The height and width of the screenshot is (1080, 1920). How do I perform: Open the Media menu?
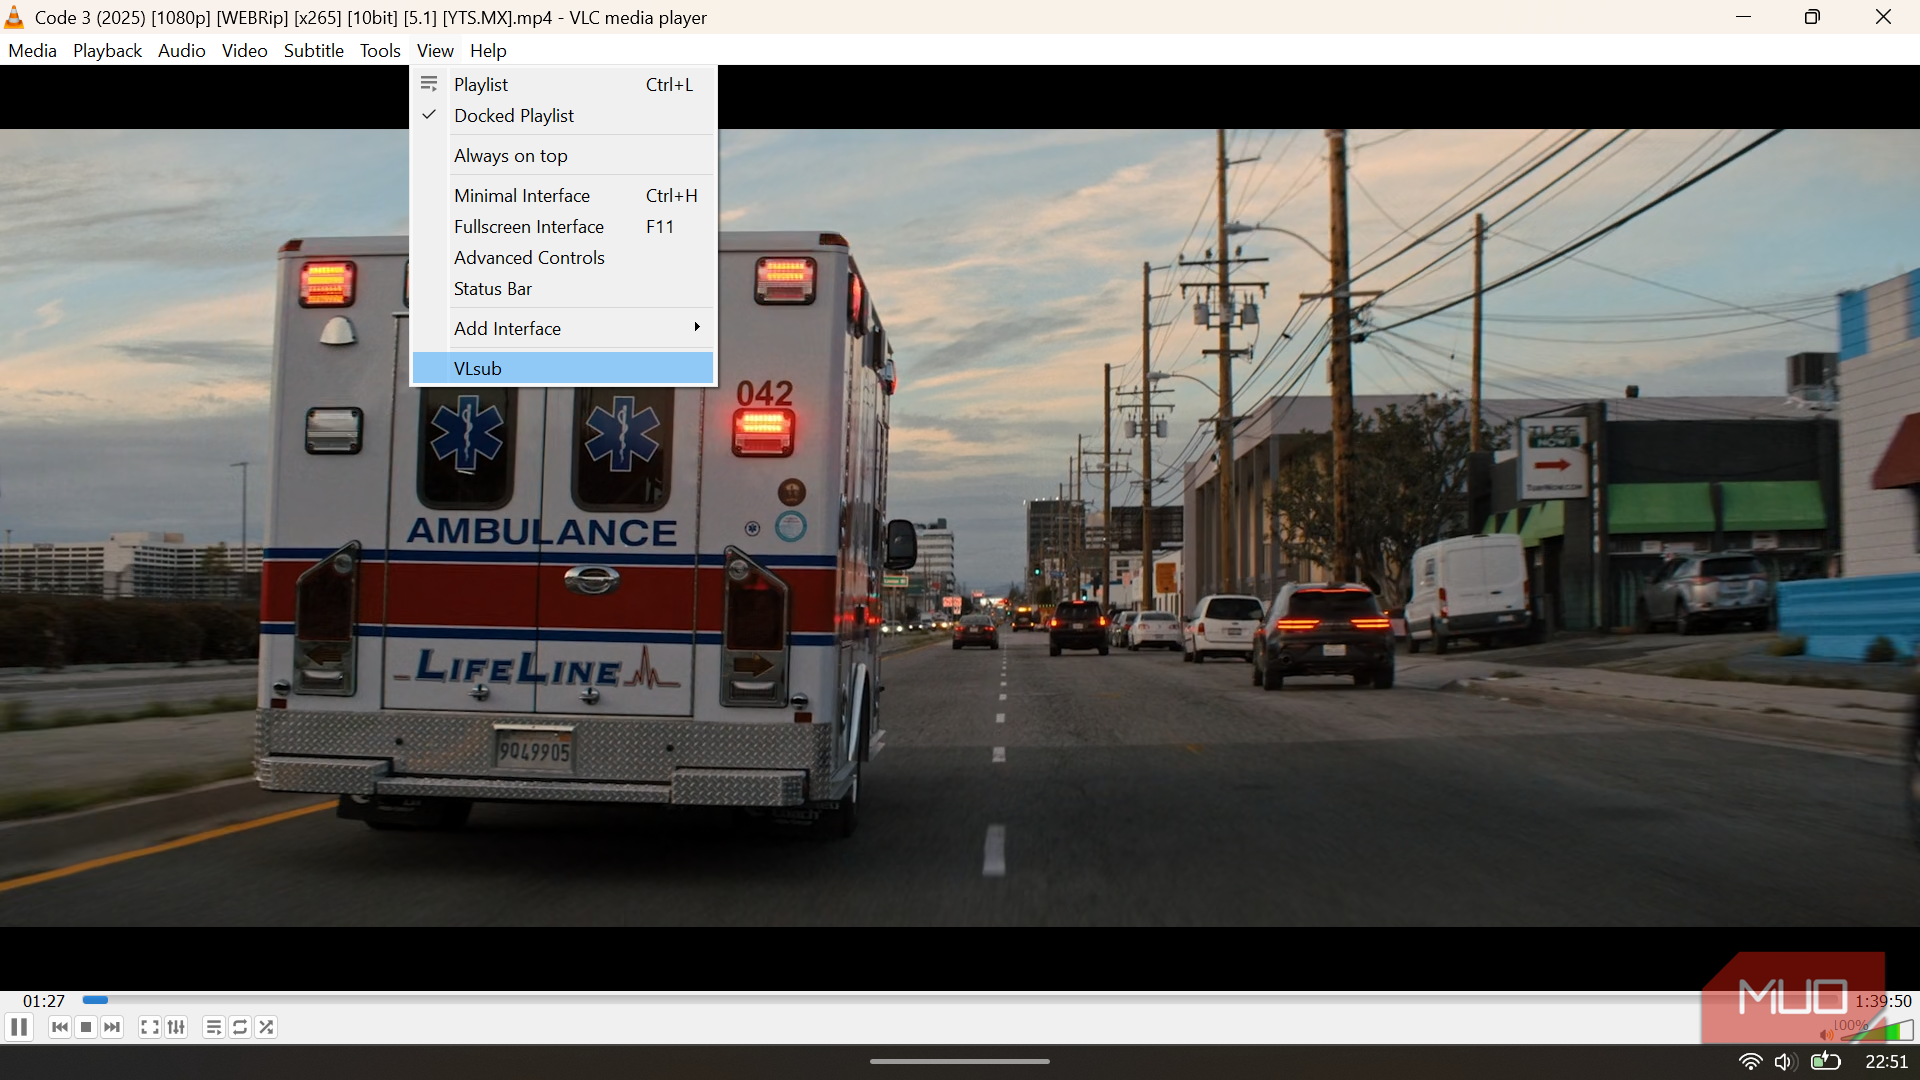[x=32, y=50]
